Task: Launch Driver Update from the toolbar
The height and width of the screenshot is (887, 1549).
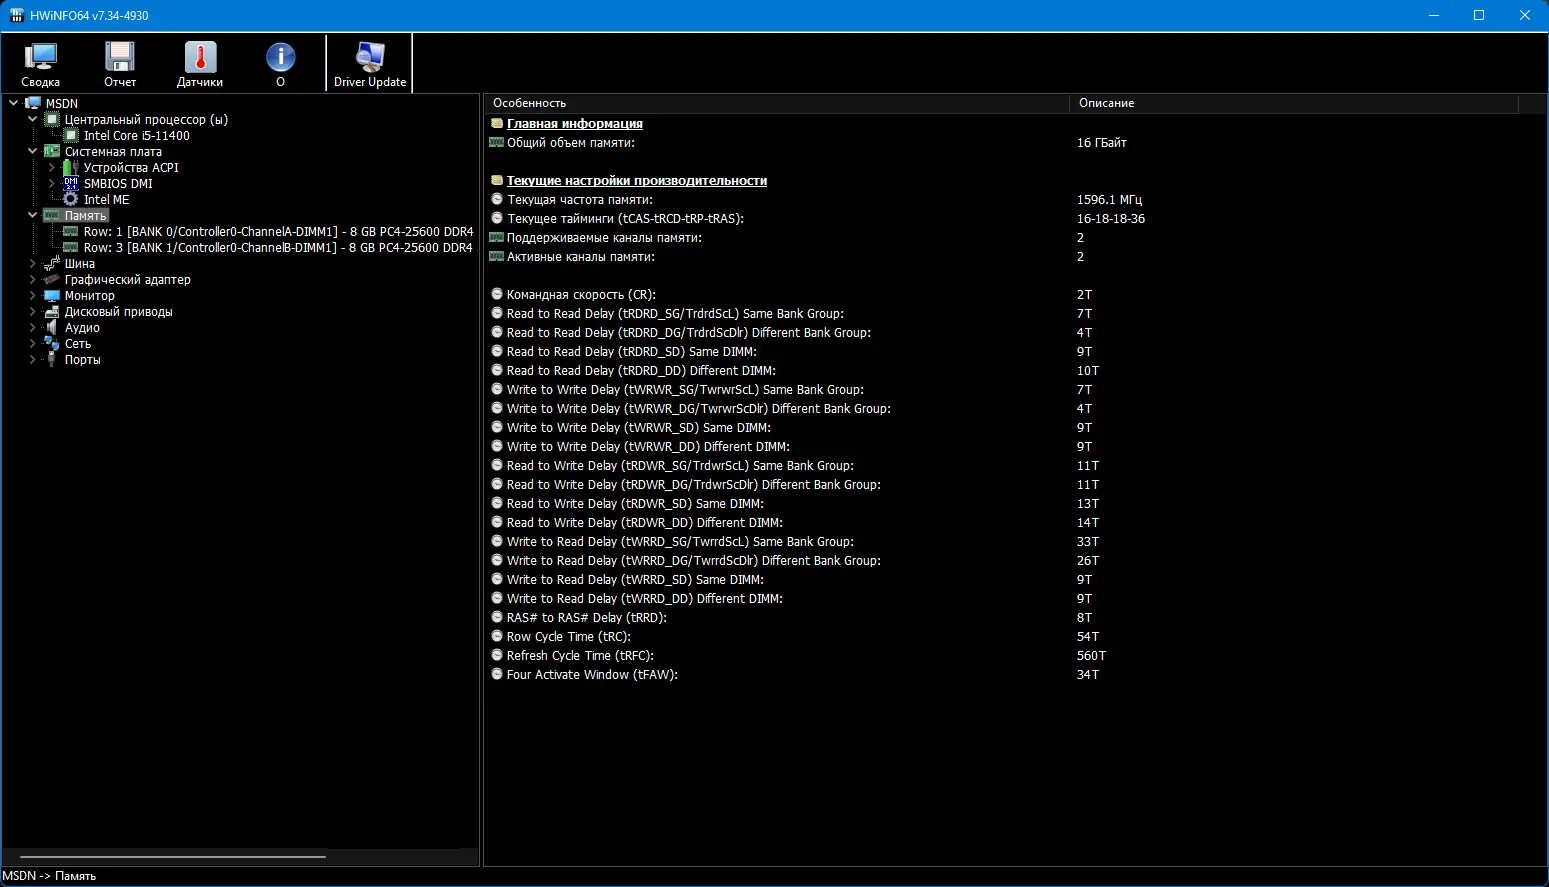Action: click(x=370, y=65)
